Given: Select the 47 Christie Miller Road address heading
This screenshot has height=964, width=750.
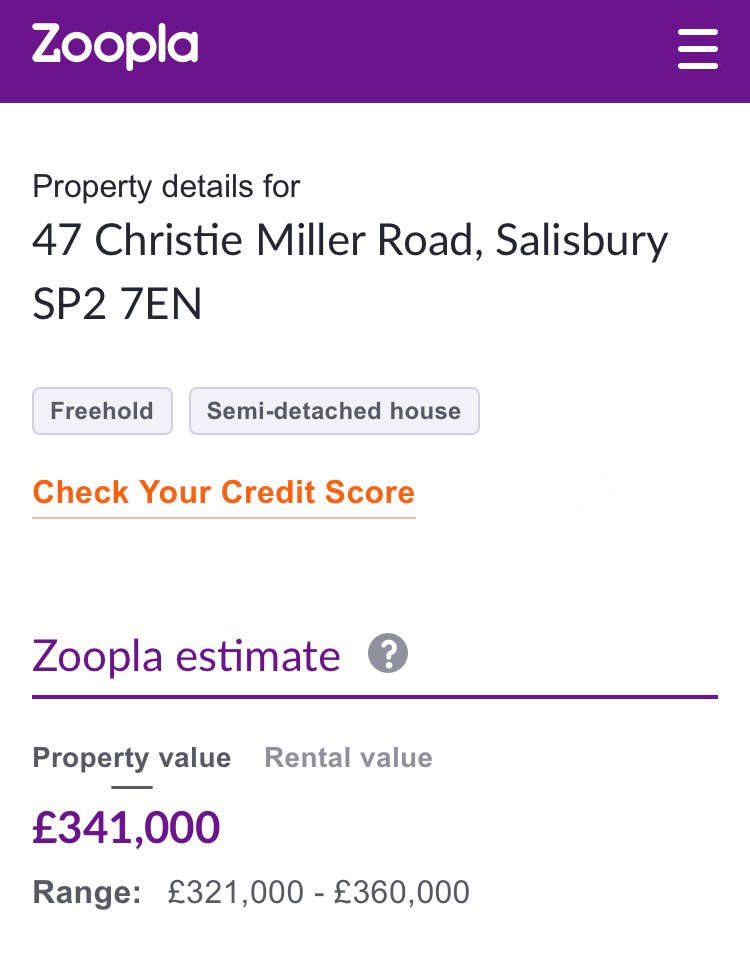Looking at the screenshot, I should coord(350,240).
